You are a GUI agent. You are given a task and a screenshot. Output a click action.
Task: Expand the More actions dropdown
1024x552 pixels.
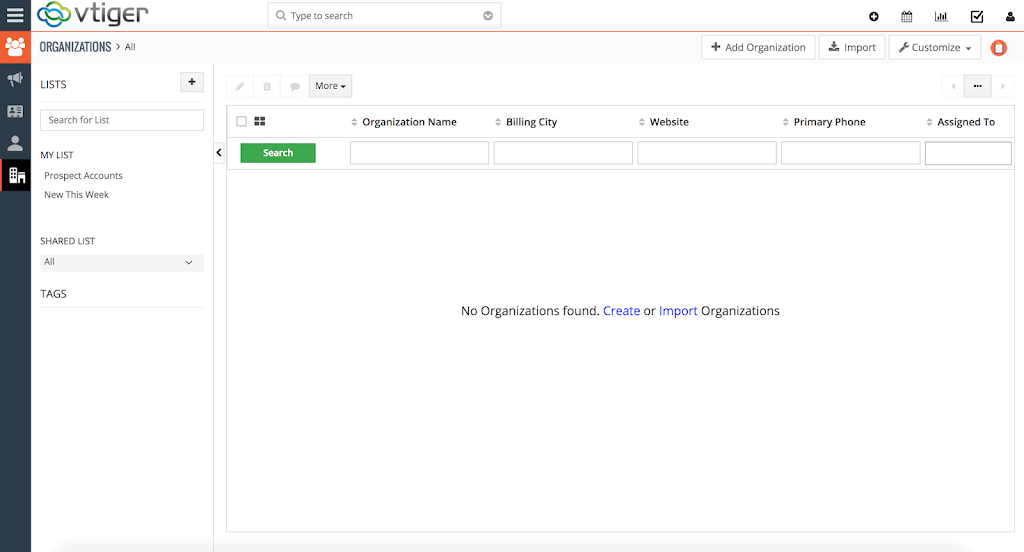[x=330, y=86]
